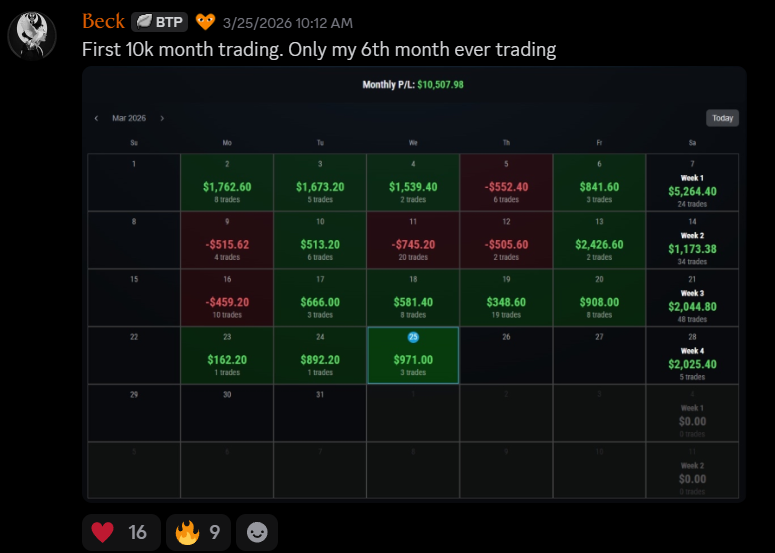
Task: Open the add reaction smiley button
Action: 257,532
